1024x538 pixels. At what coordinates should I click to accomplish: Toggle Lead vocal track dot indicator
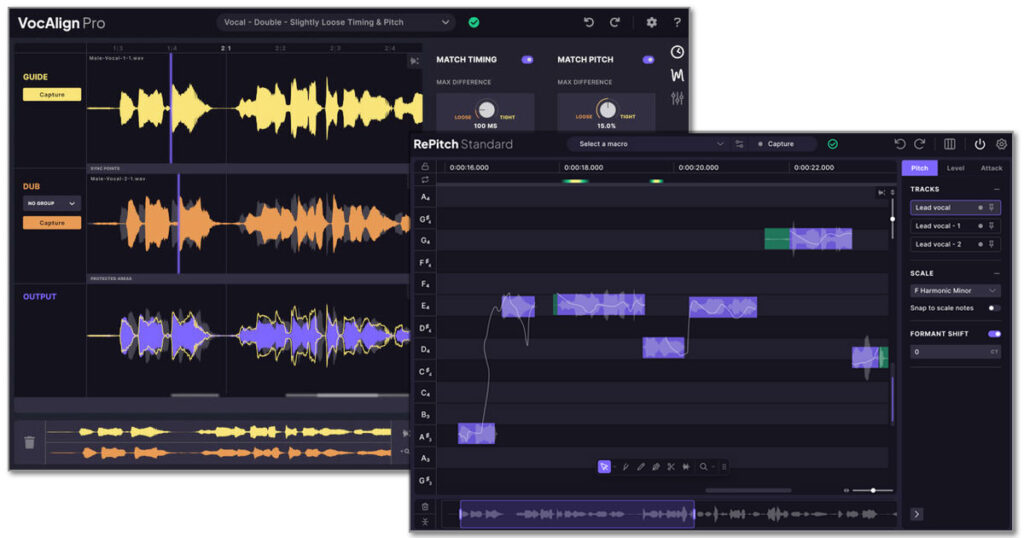coord(980,208)
